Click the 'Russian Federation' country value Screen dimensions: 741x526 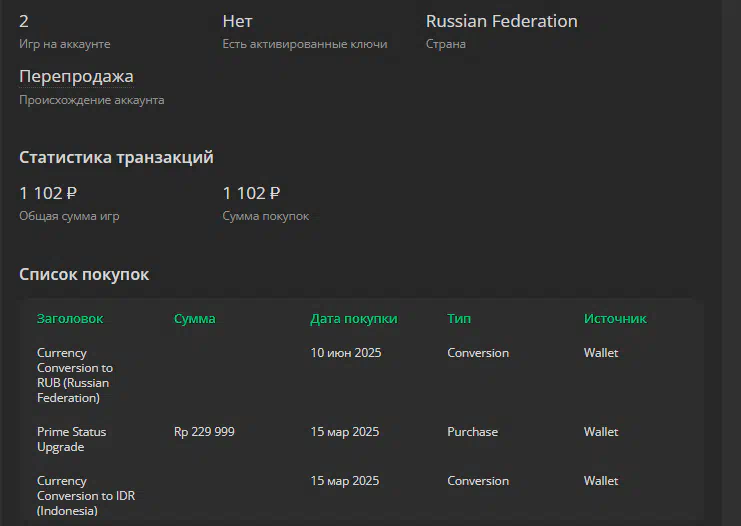click(501, 21)
